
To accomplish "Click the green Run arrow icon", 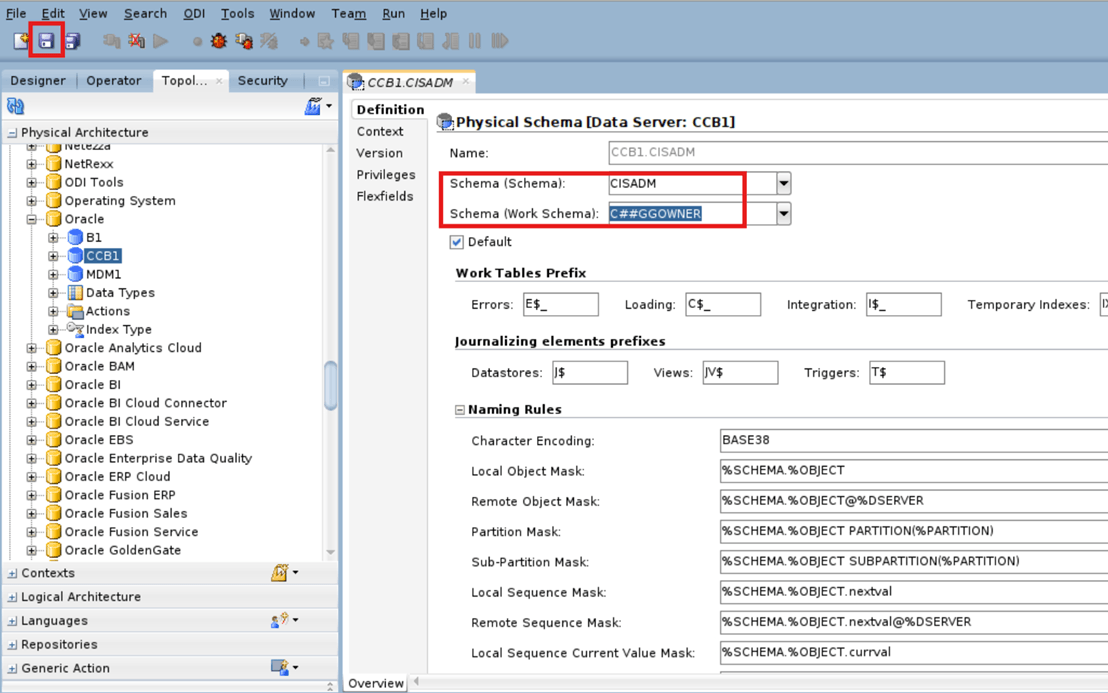I will 161,41.
